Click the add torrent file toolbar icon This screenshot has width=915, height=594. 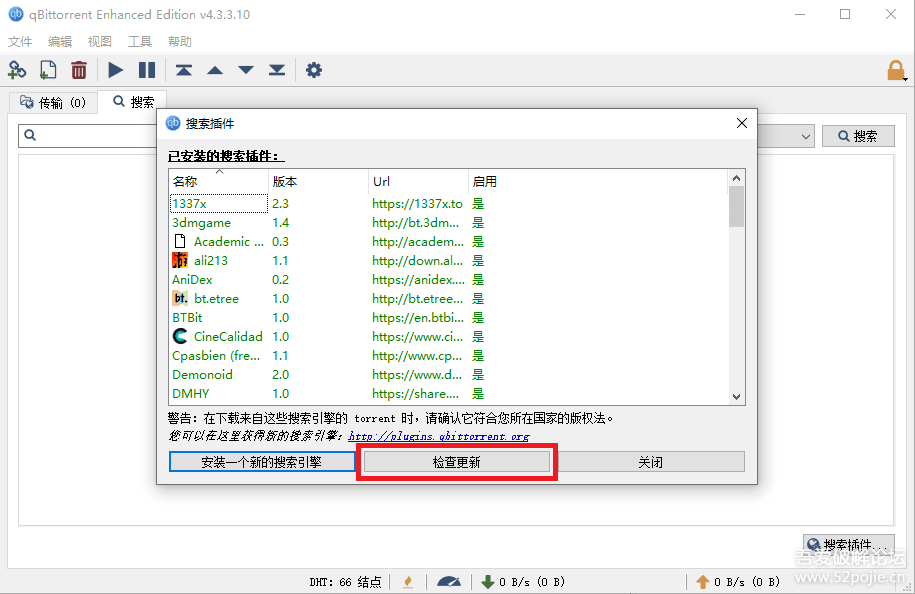(48, 71)
